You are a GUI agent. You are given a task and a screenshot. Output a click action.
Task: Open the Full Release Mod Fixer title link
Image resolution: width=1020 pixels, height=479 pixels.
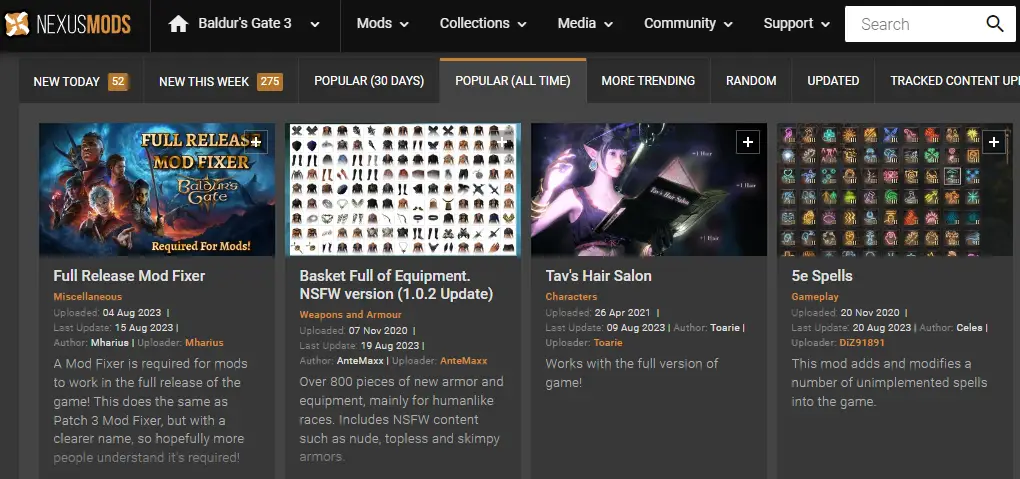129,276
